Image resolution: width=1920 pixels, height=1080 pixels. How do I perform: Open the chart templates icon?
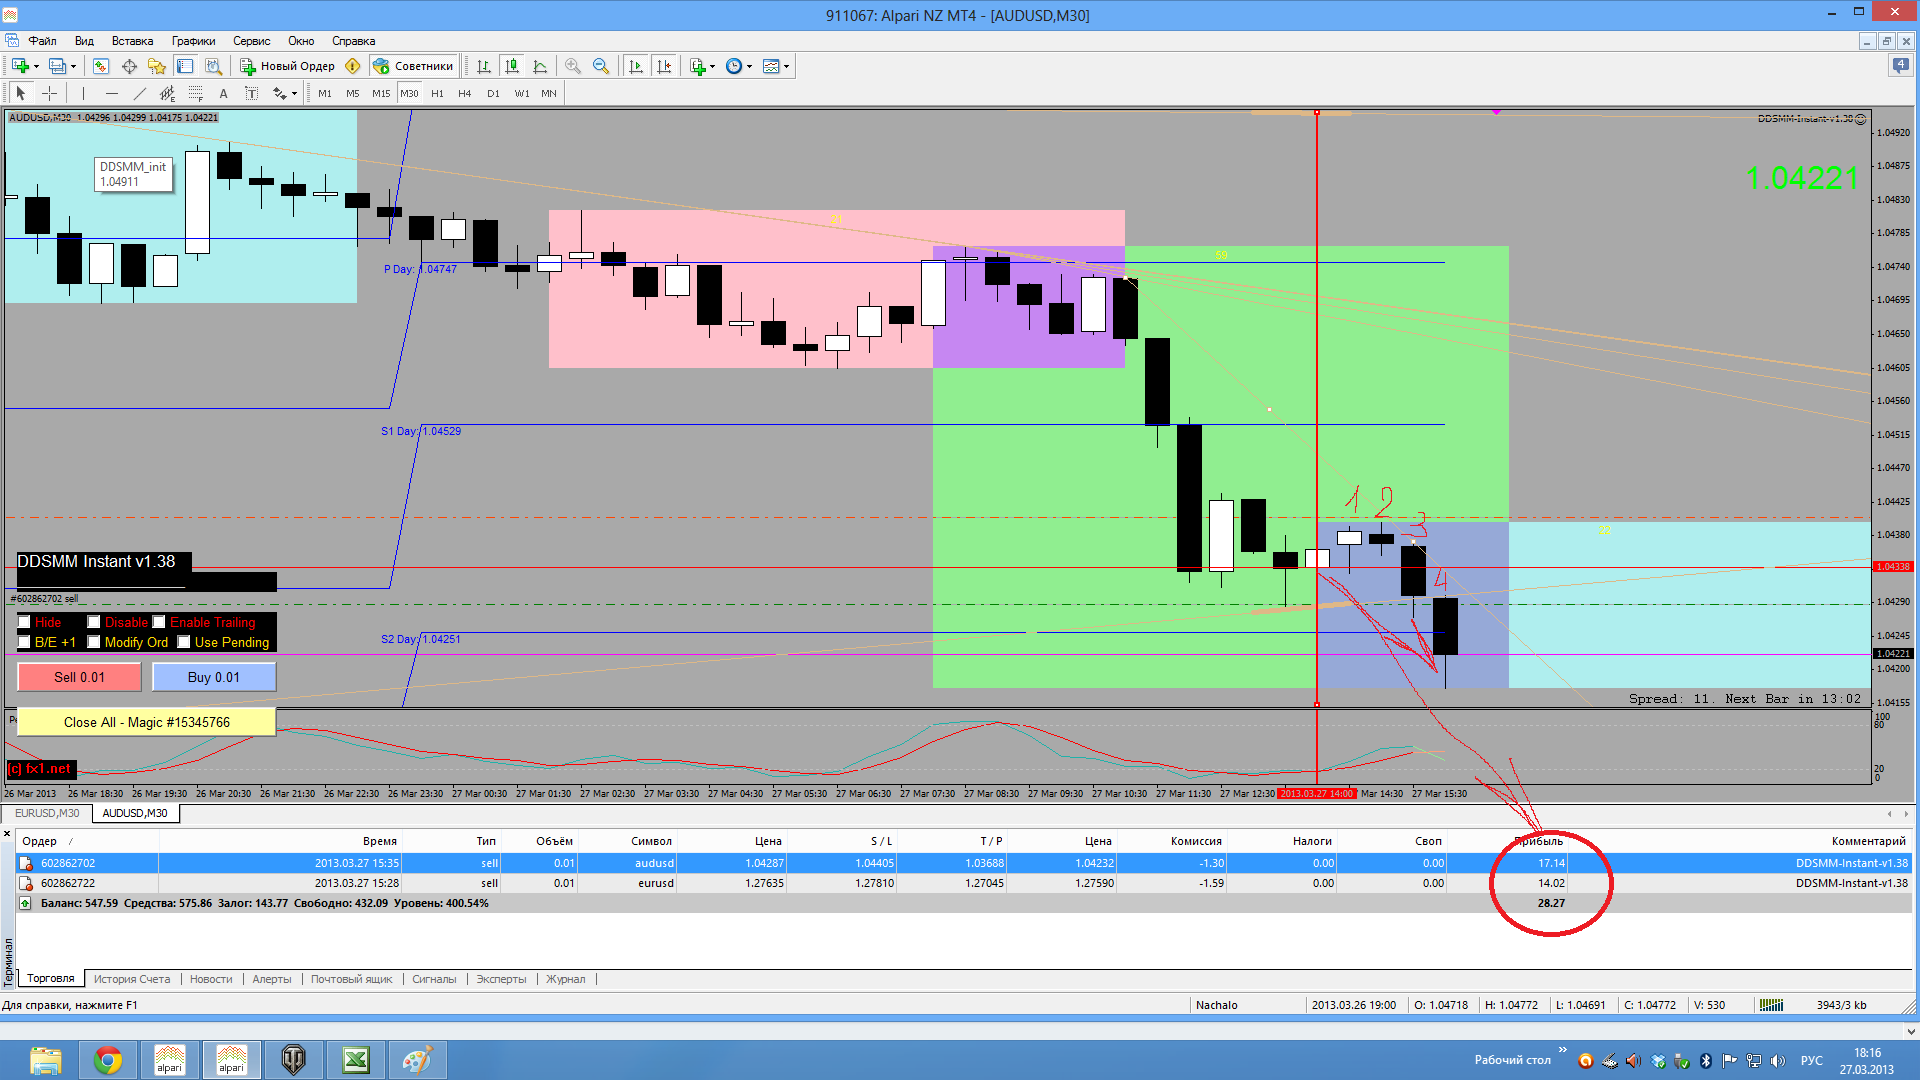(x=771, y=66)
